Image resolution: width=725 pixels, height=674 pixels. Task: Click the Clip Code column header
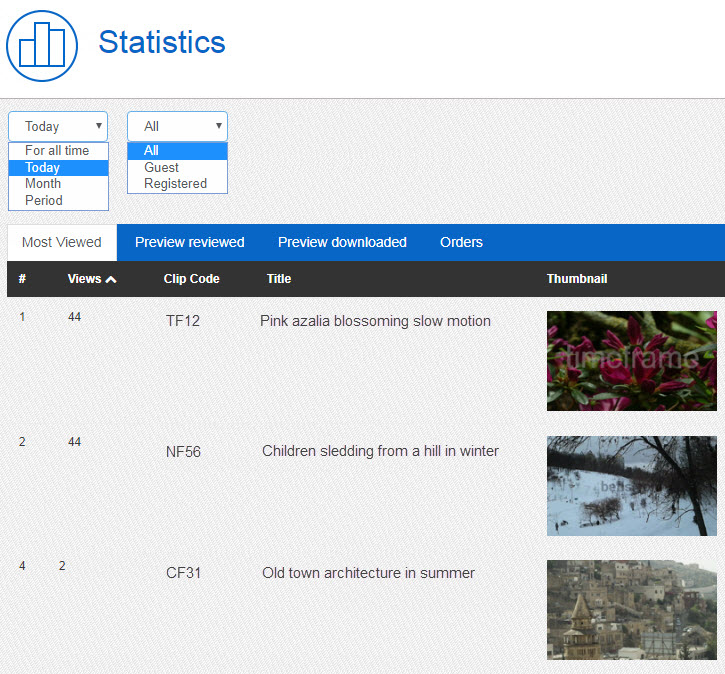(x=191, y=279)
